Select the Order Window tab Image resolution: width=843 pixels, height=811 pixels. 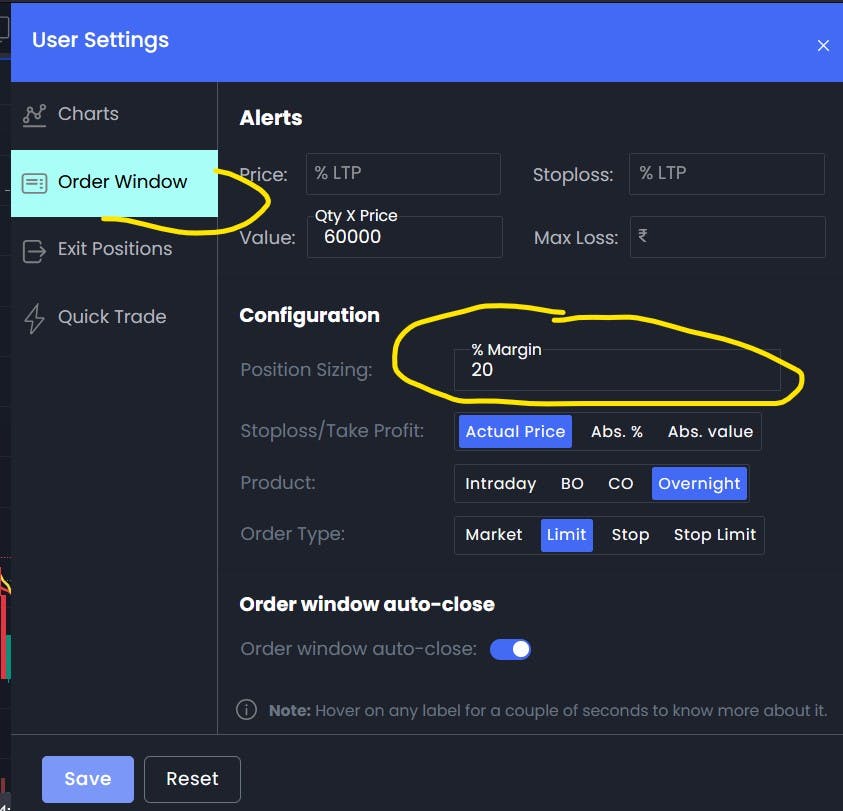(114, 183)
